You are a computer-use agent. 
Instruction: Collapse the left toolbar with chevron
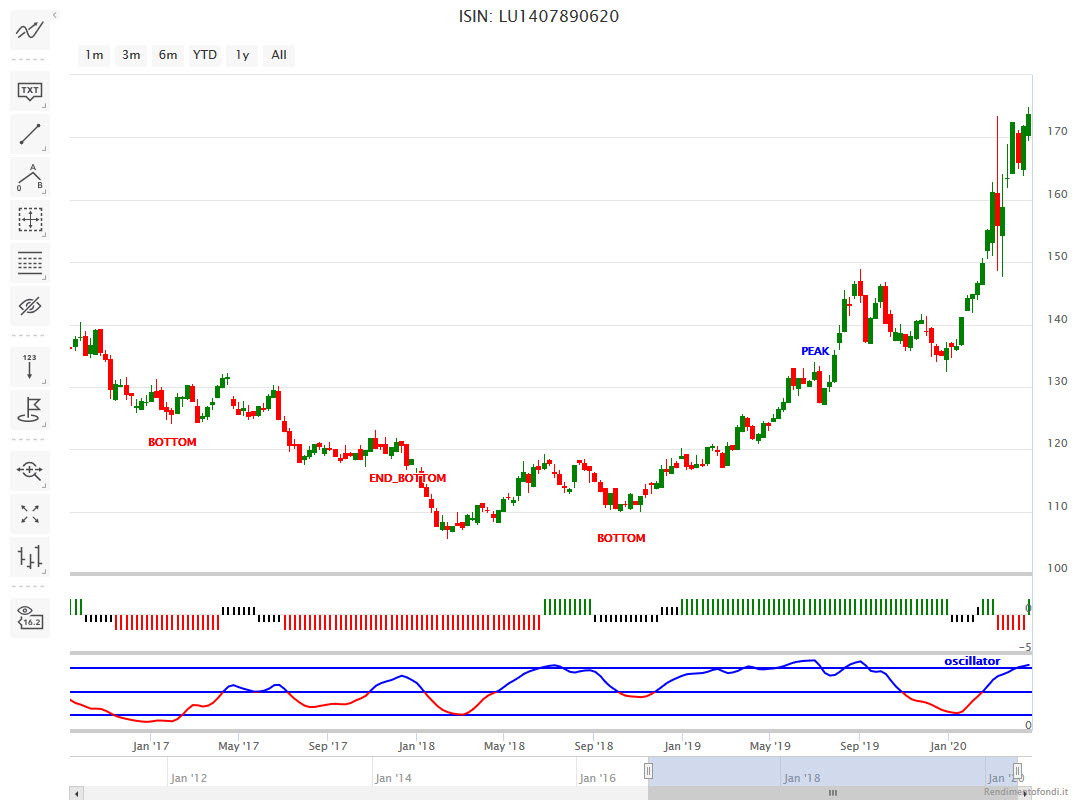click(x=54, y=16)
